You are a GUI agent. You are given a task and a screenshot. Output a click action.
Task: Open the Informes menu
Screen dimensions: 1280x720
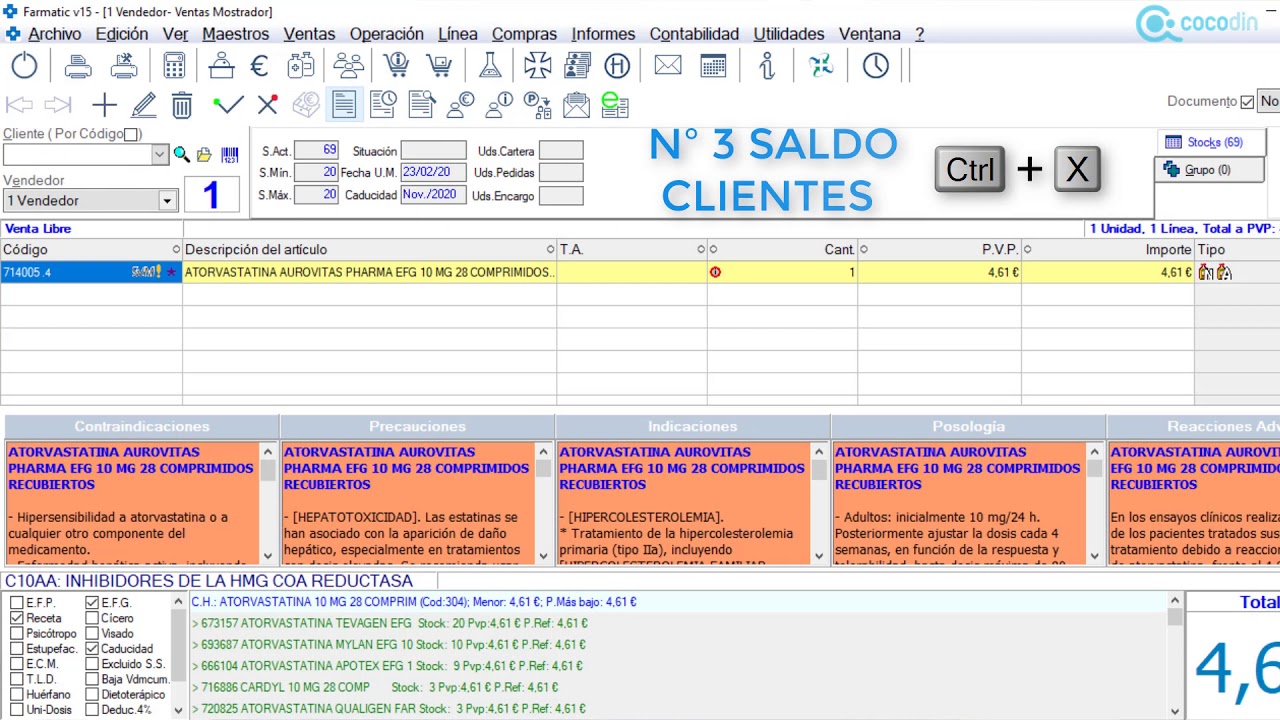point(603,34)
